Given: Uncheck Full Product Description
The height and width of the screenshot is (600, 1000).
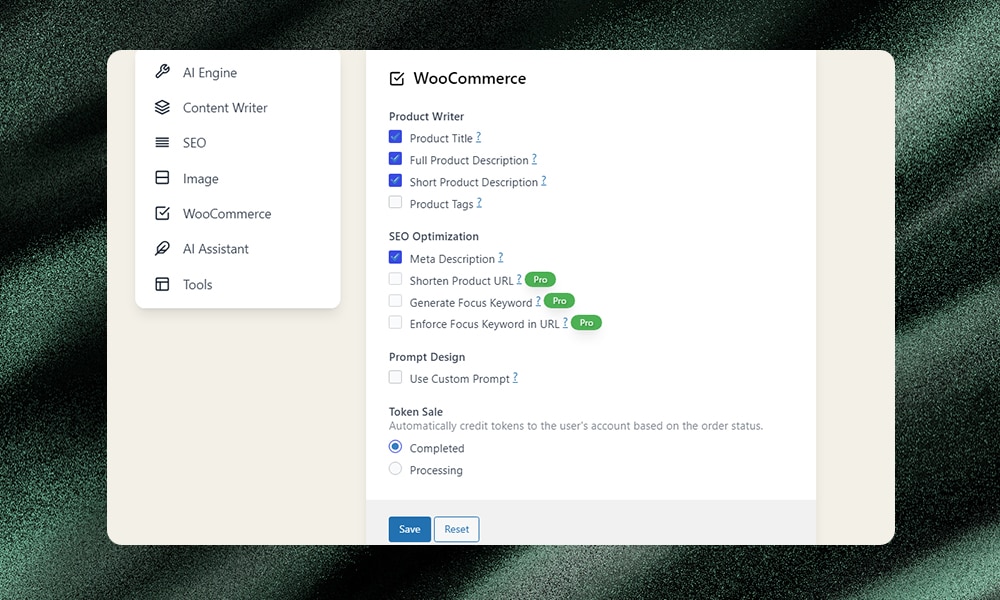Looking at the screenshot, I should pos(396,159).
